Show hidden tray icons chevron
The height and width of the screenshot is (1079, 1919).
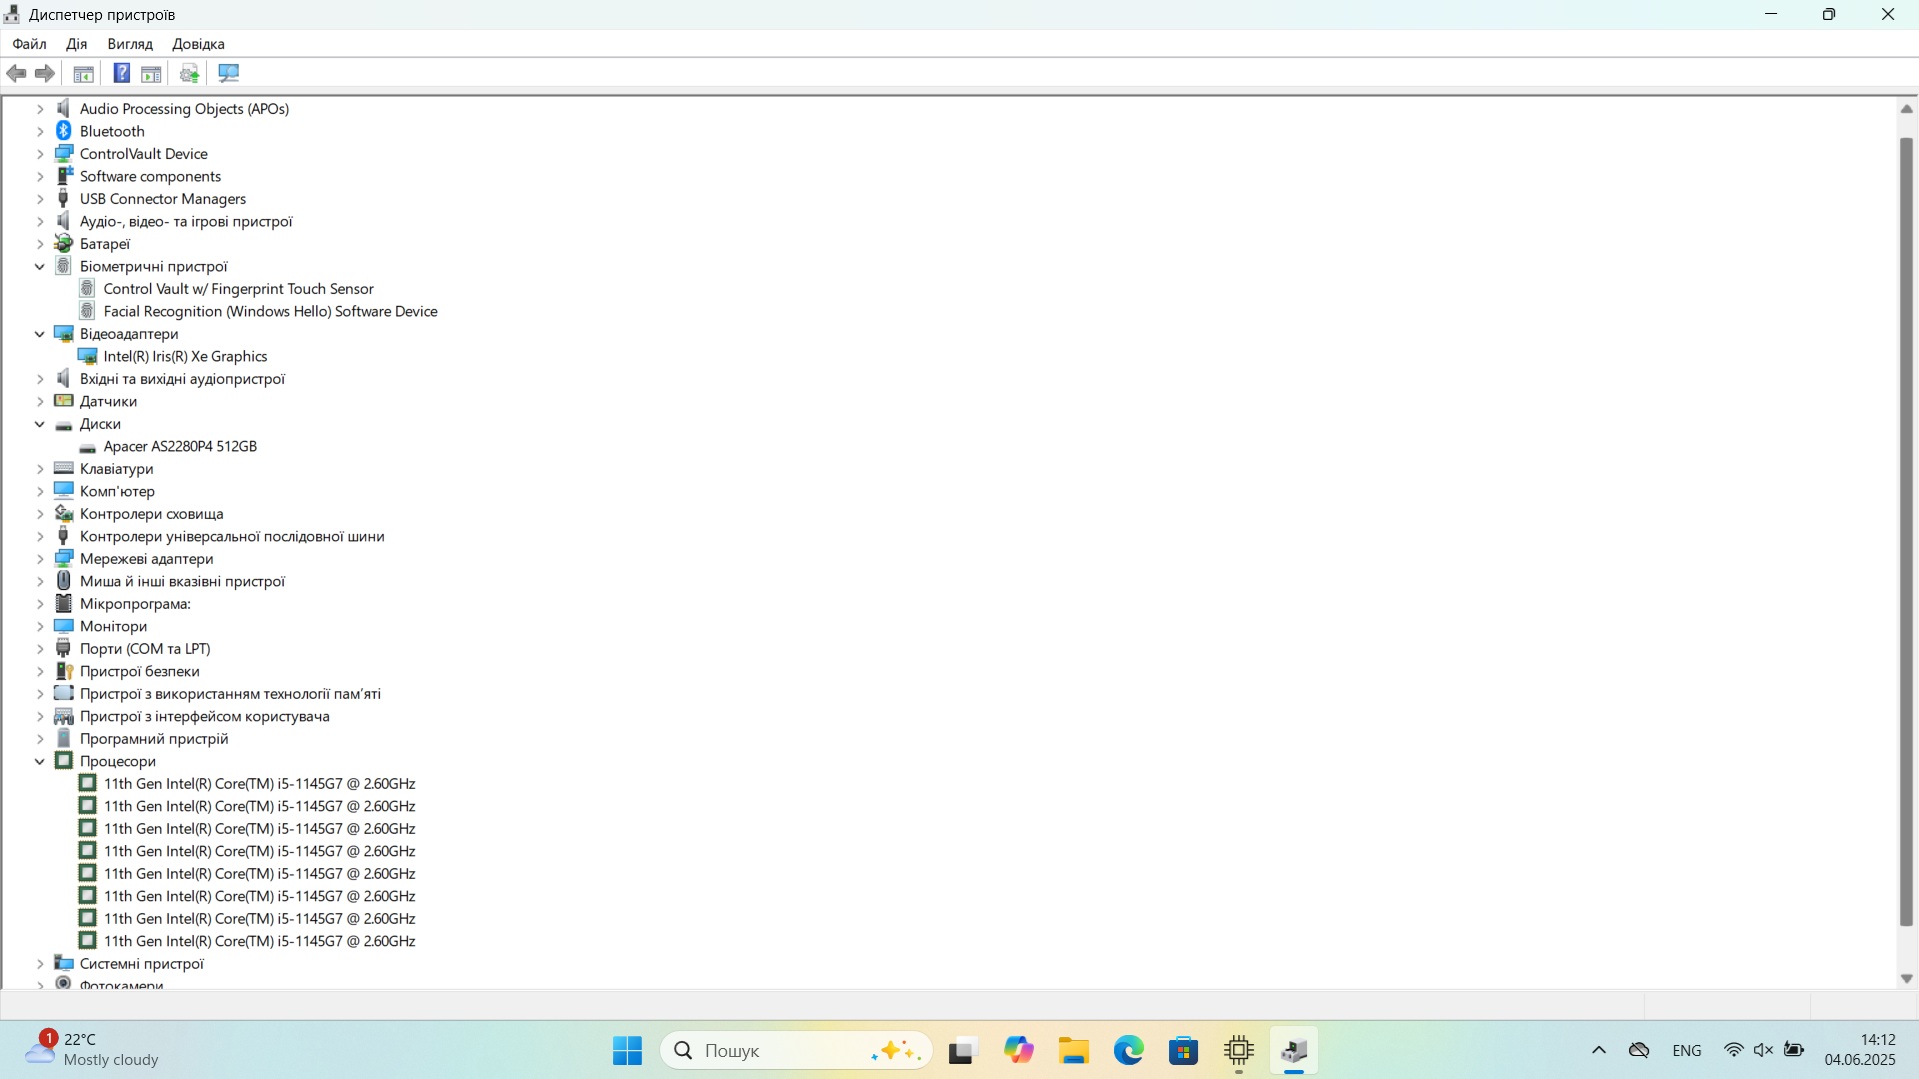pyautogui.click(x=1599, y=1050)
